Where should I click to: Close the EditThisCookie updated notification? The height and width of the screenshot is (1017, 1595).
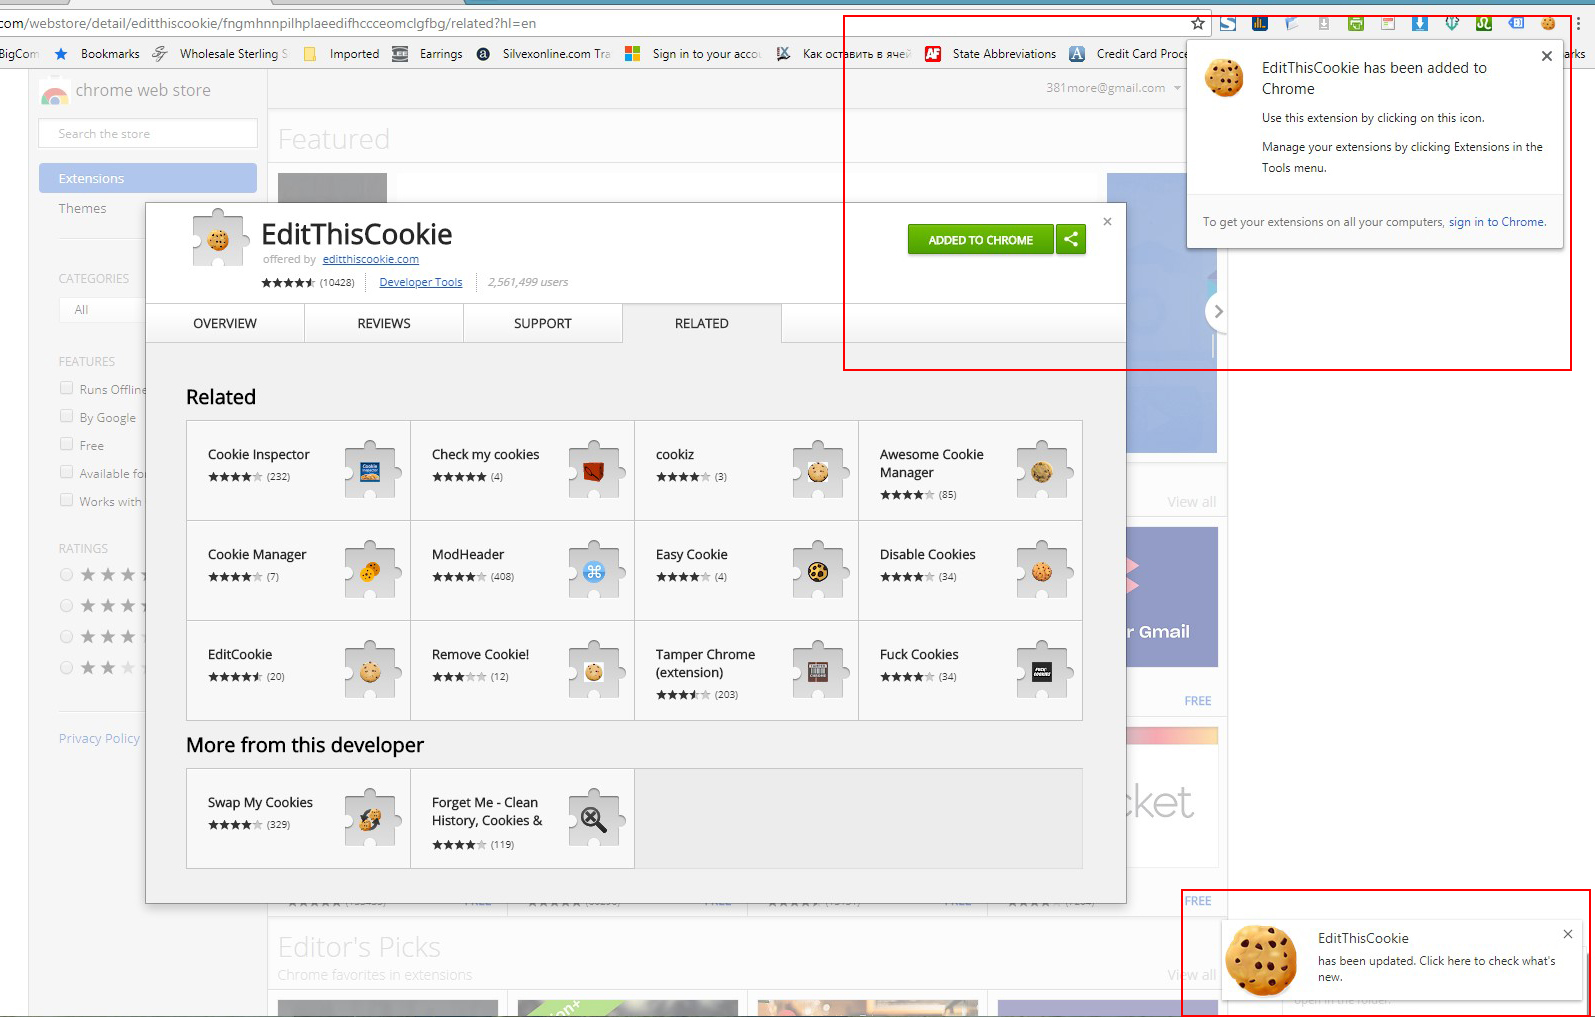(x=1568, y=934)
